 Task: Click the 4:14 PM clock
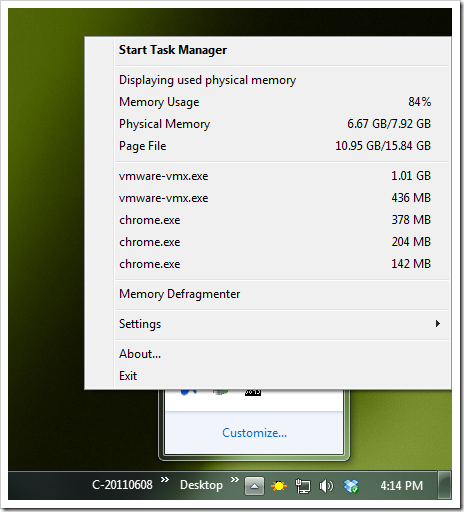point(401,486)
